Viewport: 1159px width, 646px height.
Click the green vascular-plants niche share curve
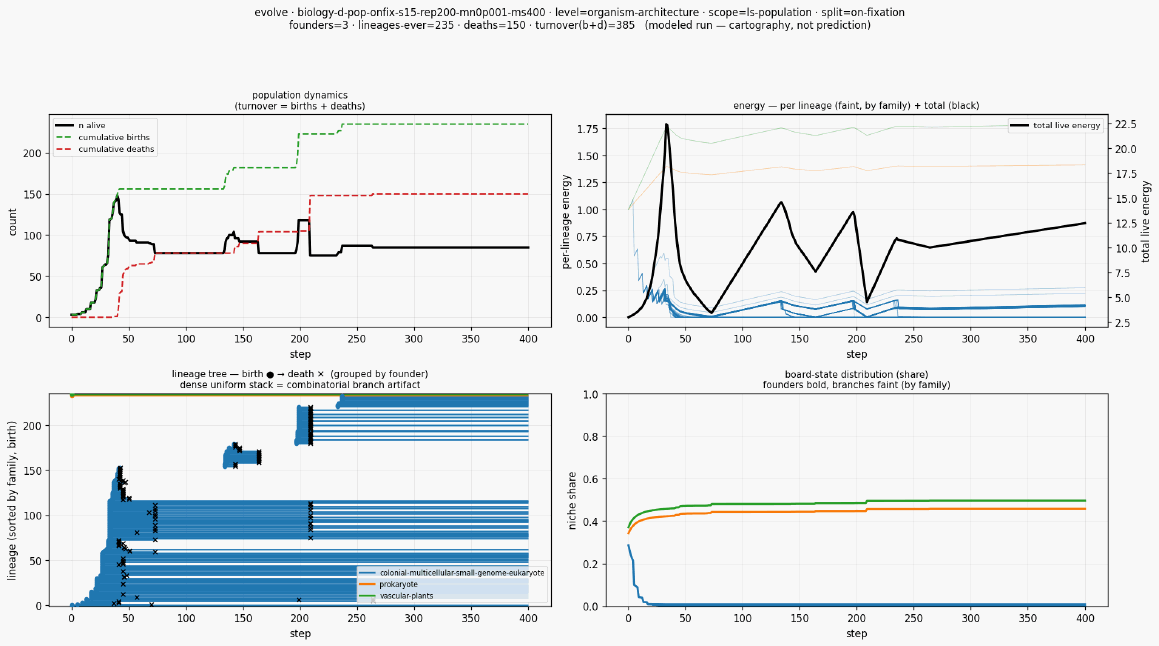point(856,503)
